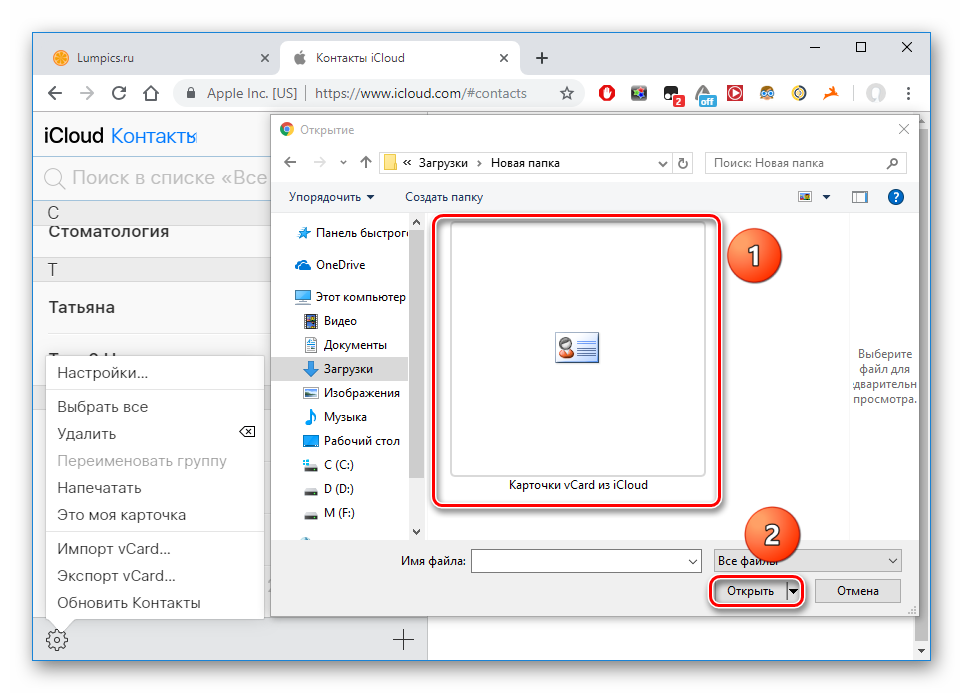Click the Поиск: Новая папка search box
This screenshot has height=693, width=963.
[805, 163]
